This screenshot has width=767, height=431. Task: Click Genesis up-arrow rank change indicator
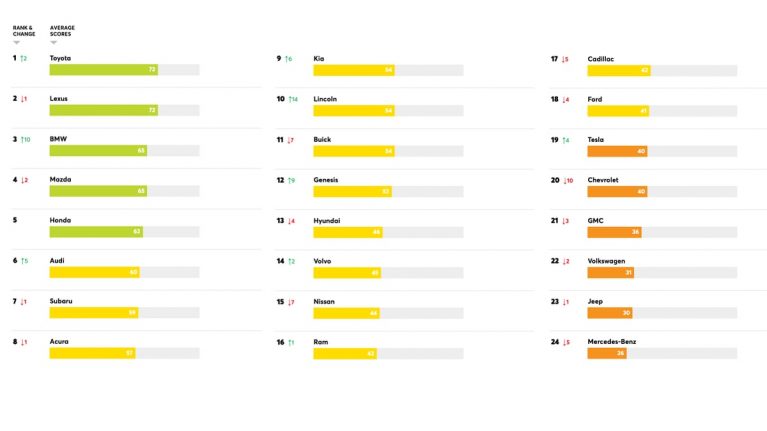click(290, 181)
